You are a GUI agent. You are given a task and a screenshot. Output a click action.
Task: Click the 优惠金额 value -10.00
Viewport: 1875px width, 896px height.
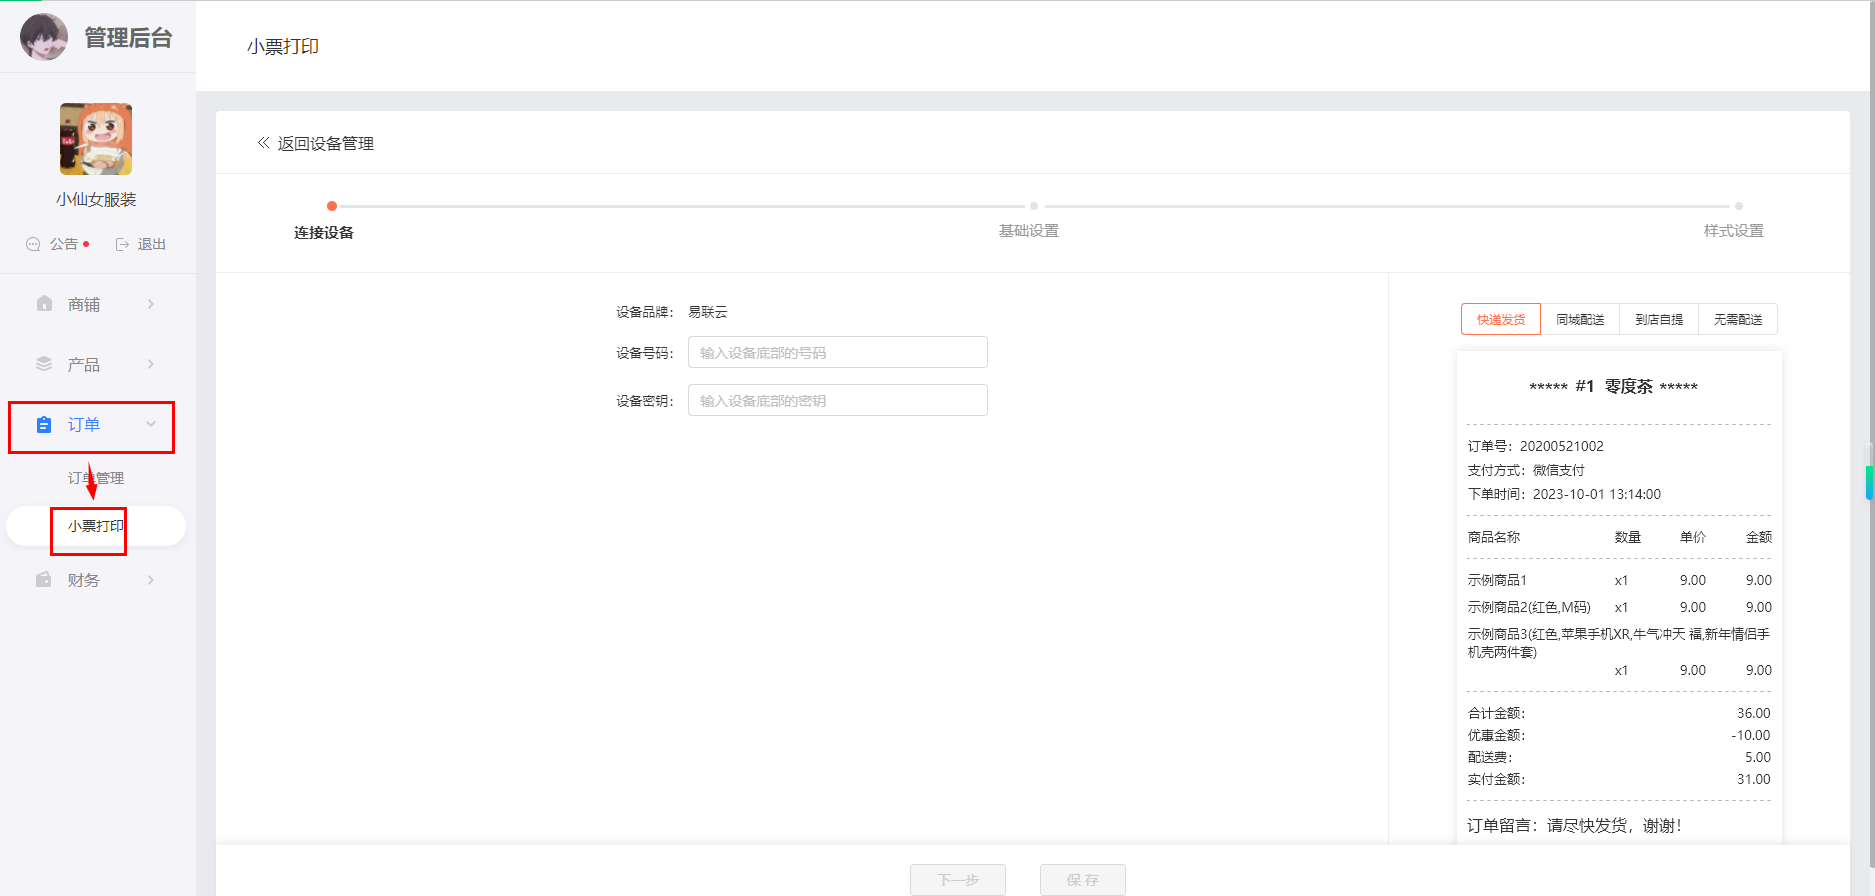pyautogui.click(x=1751, y=735)
